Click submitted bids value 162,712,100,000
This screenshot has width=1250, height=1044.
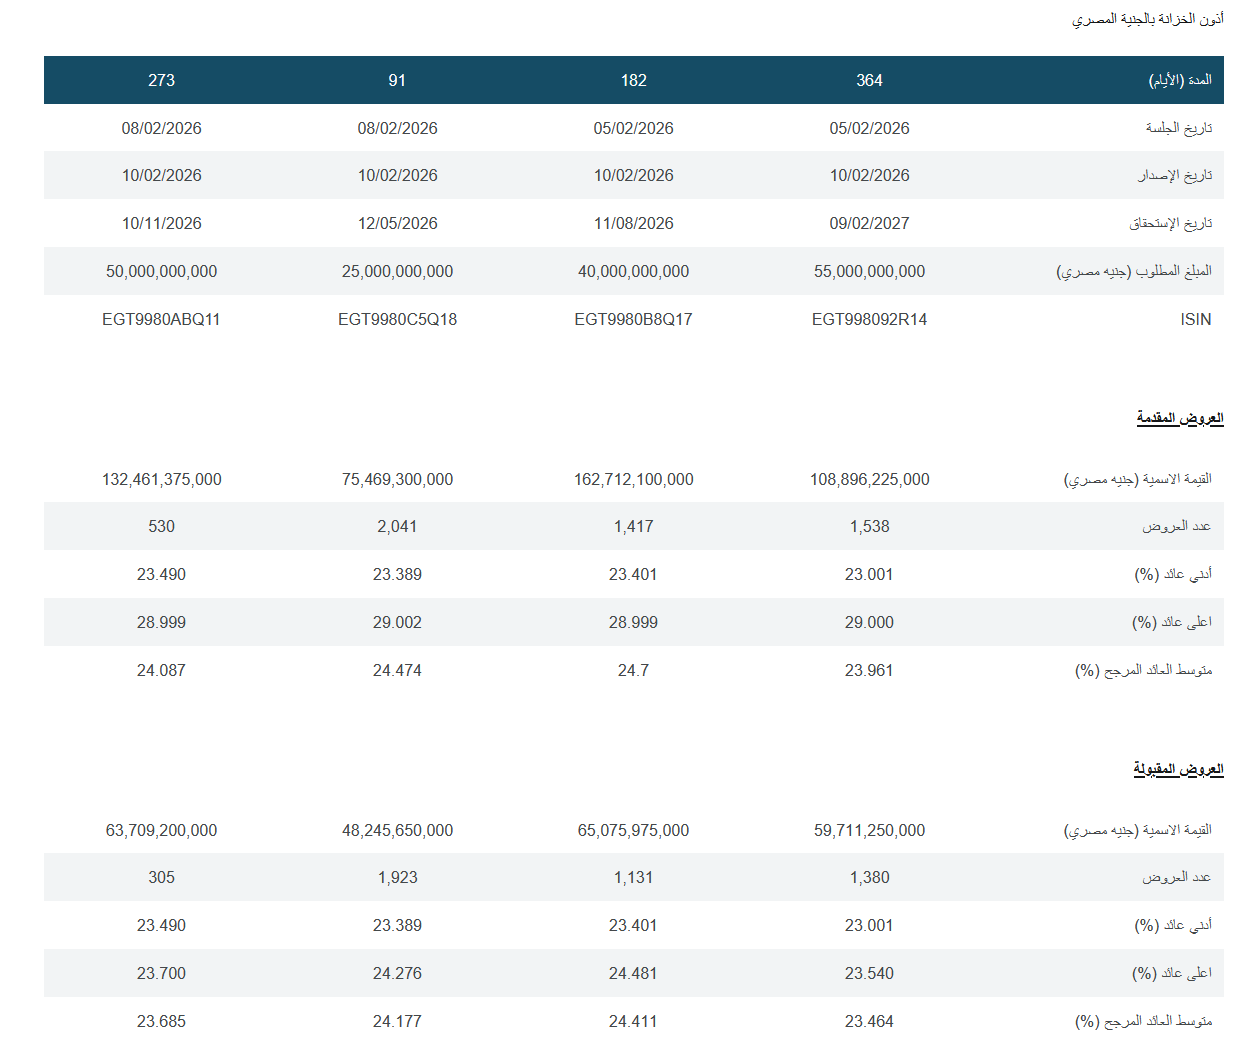[x=633, y=479]
